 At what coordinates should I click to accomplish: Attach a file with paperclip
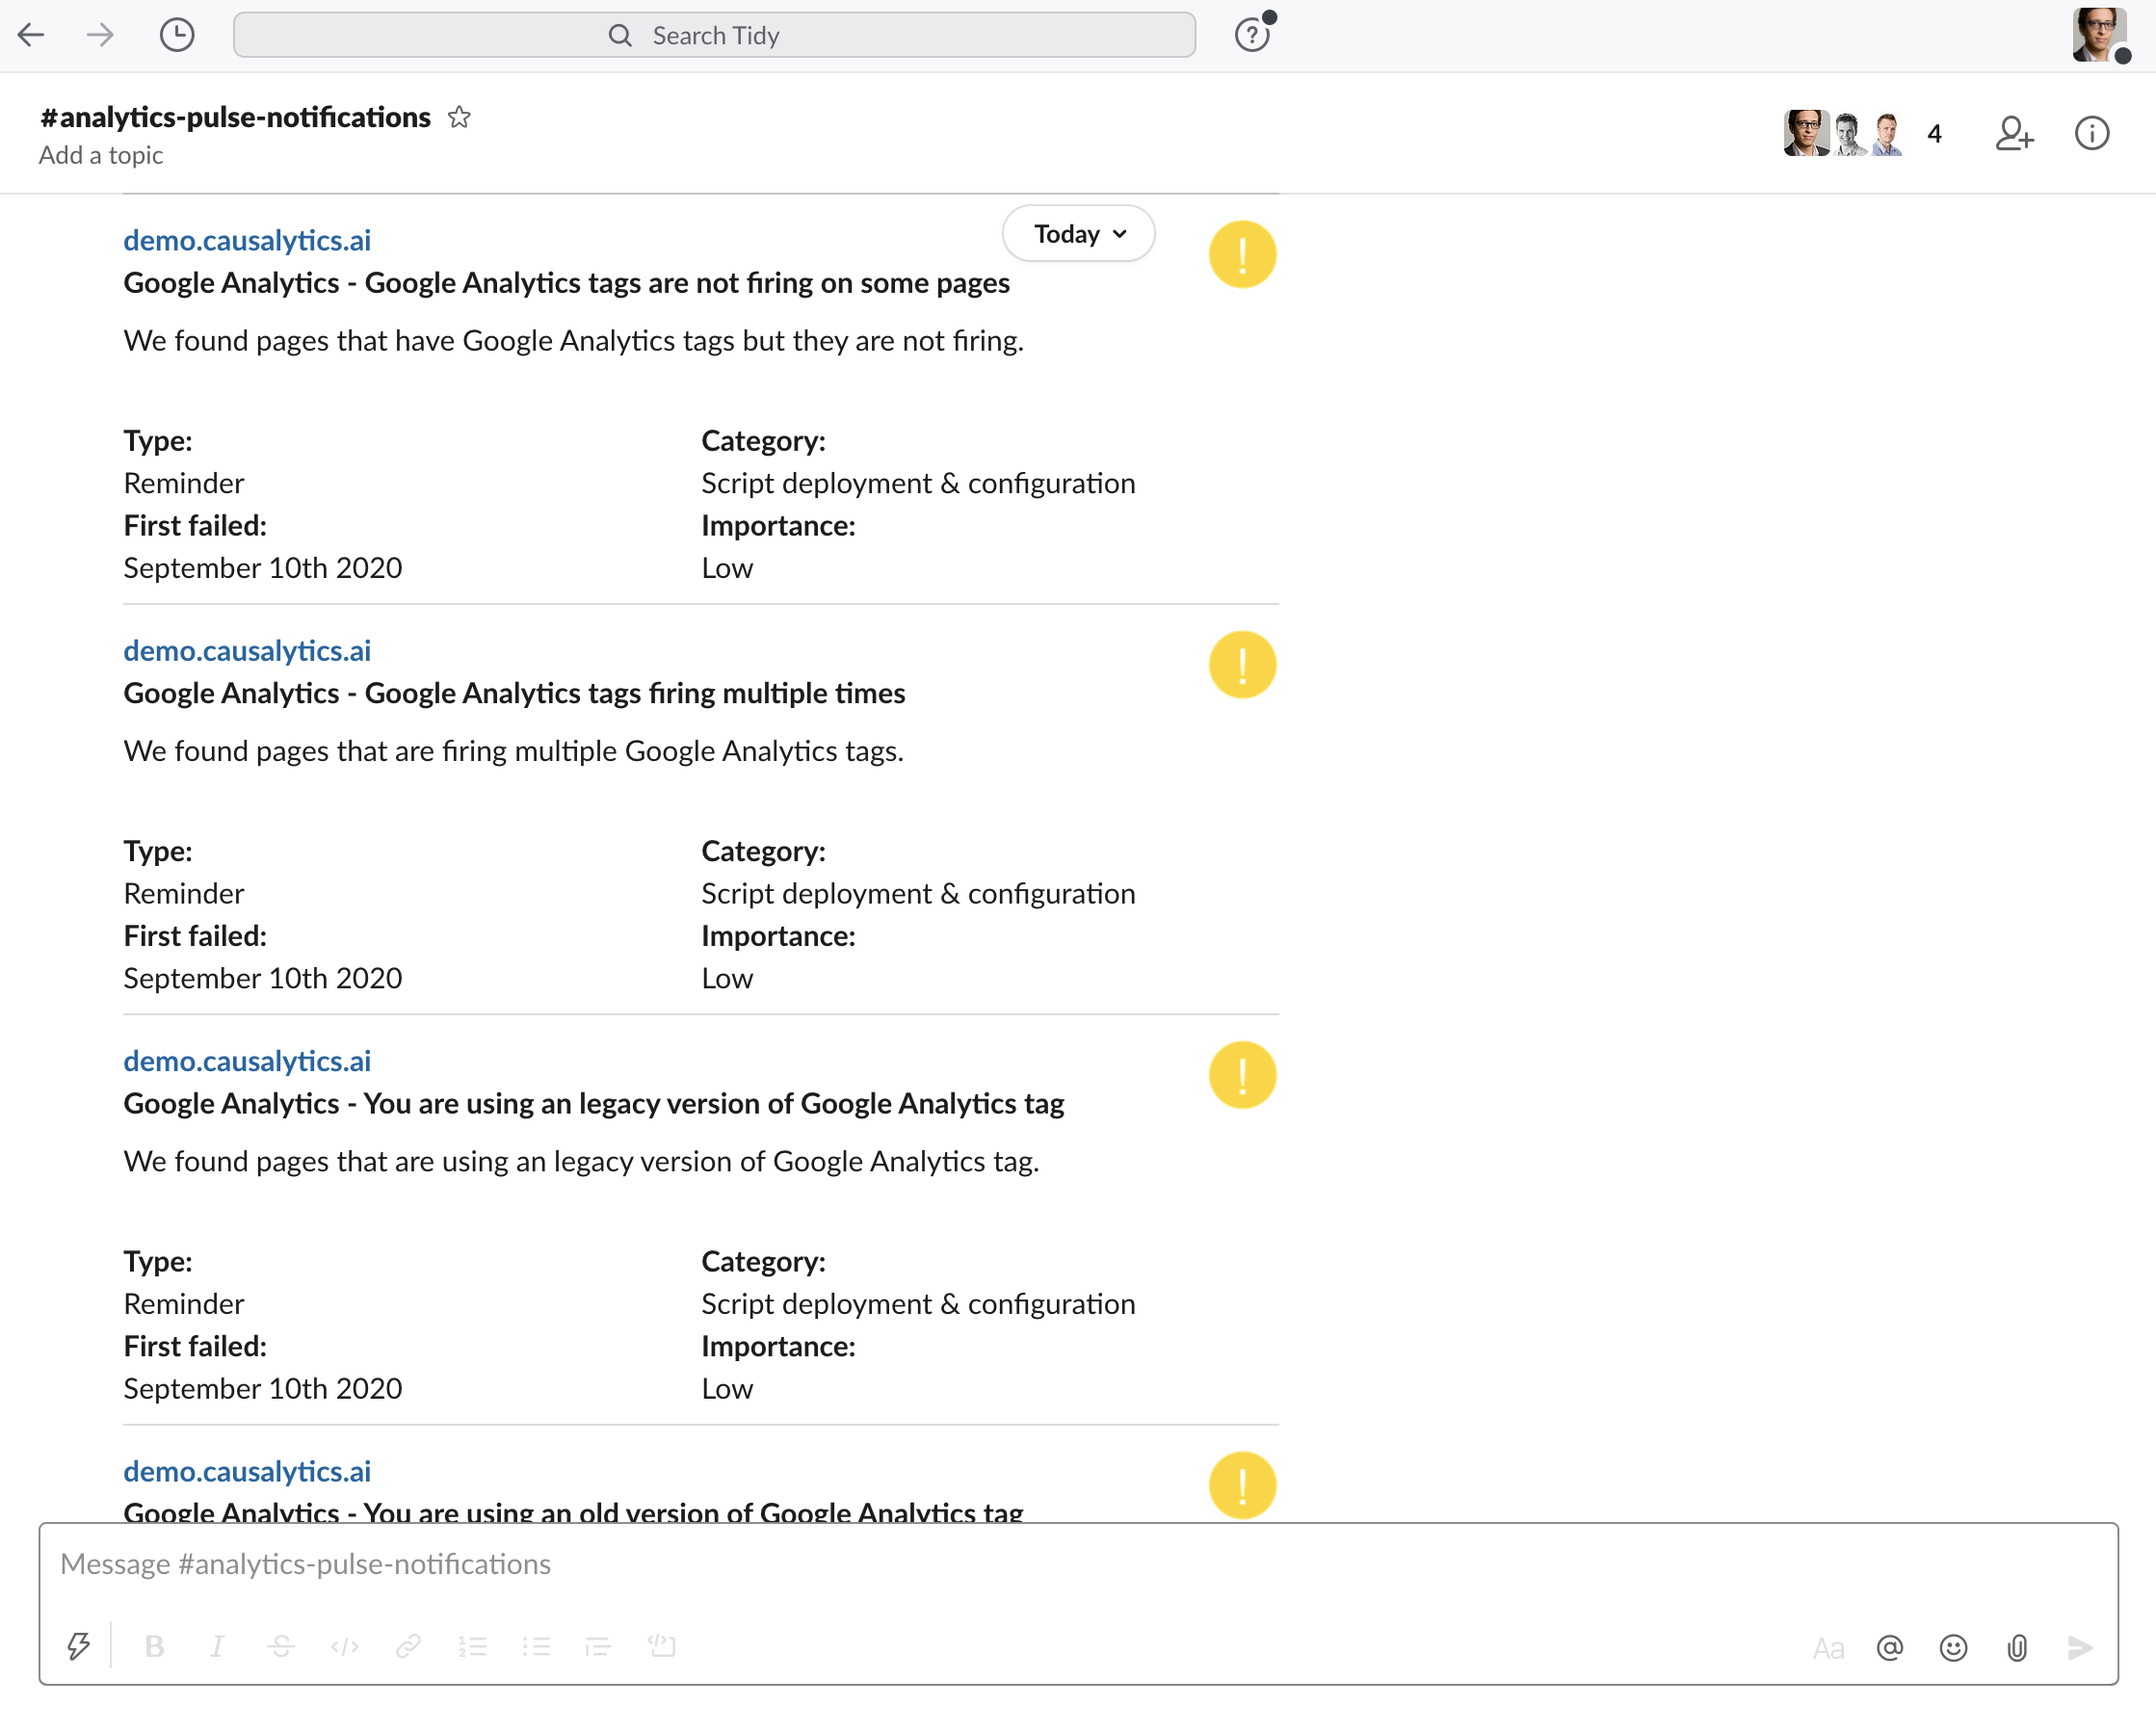2017,1648
